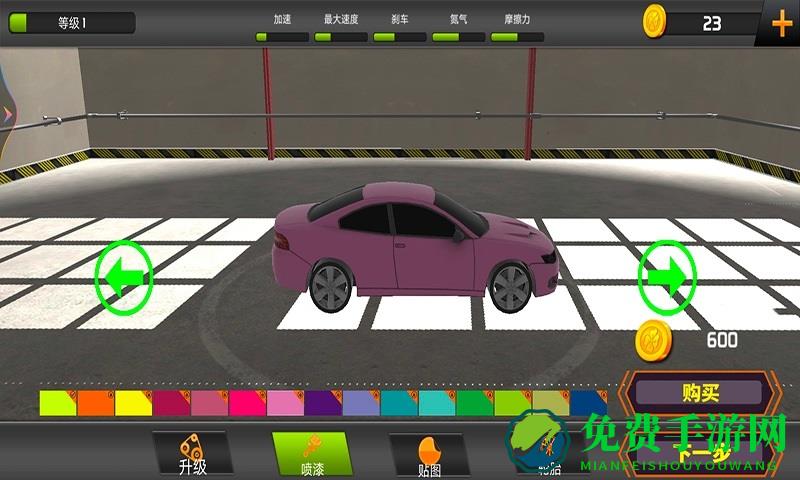Click the green left arrow to view previous car
Viewport: 800px width, 480px height.
(x=123, y=275)
